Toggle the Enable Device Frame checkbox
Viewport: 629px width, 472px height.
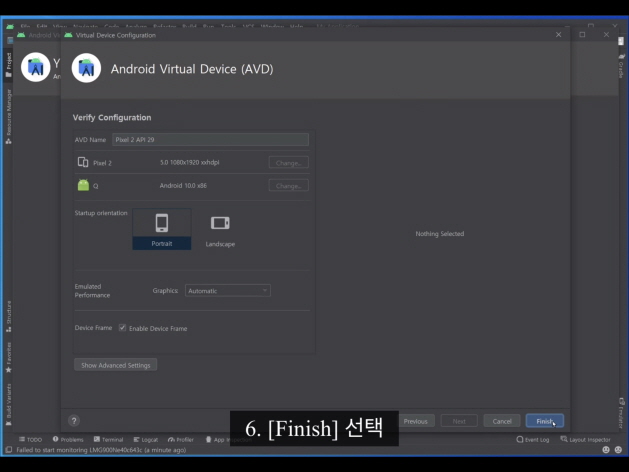point(122,328)
